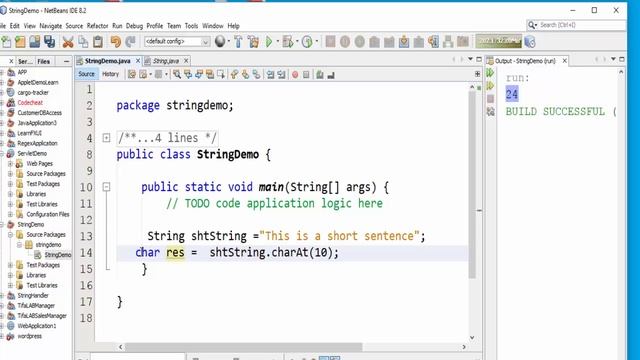Screen dimensions: 640x360
Task: Close the Output StringDemo run tab
Action: point(564,60)
